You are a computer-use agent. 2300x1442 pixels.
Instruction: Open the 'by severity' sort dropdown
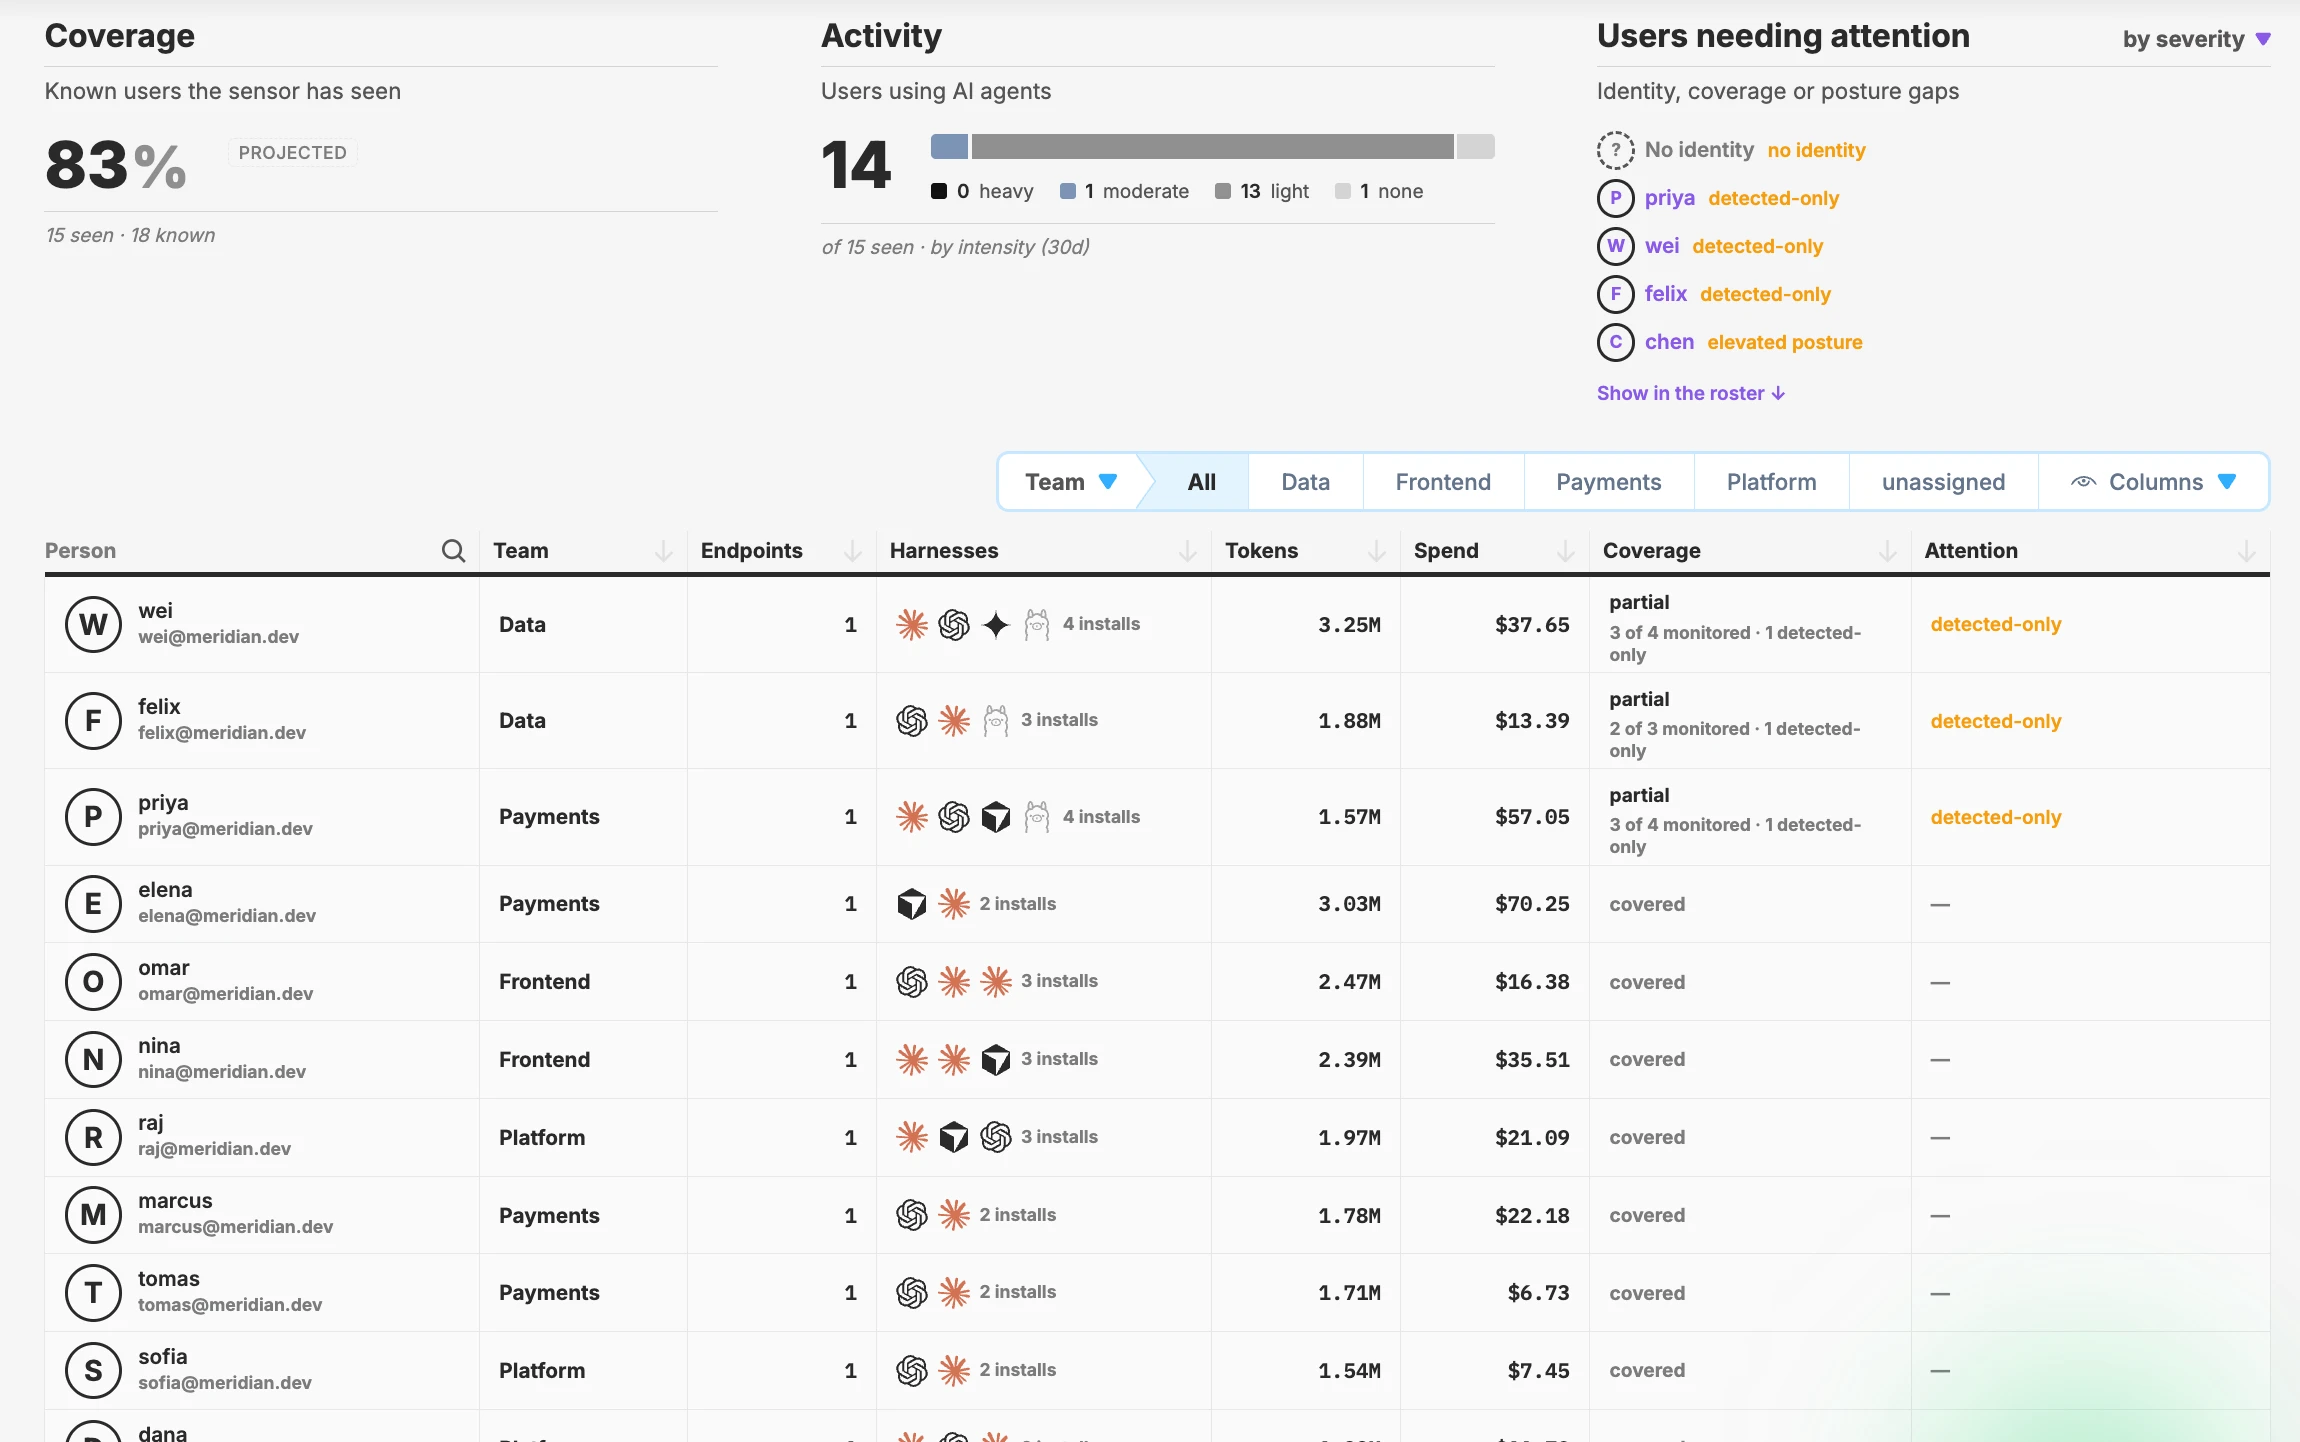[x=2197, y=39]
